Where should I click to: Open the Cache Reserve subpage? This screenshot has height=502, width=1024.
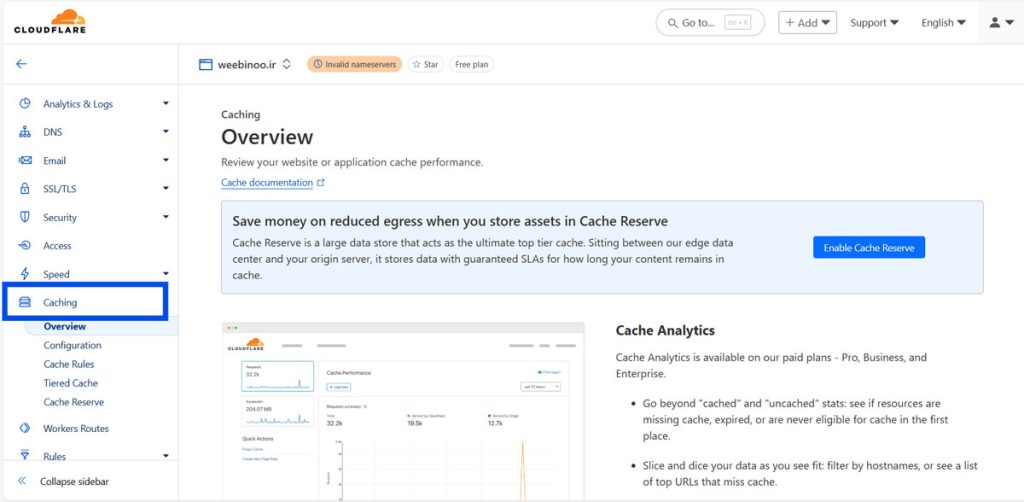point(74,402)
